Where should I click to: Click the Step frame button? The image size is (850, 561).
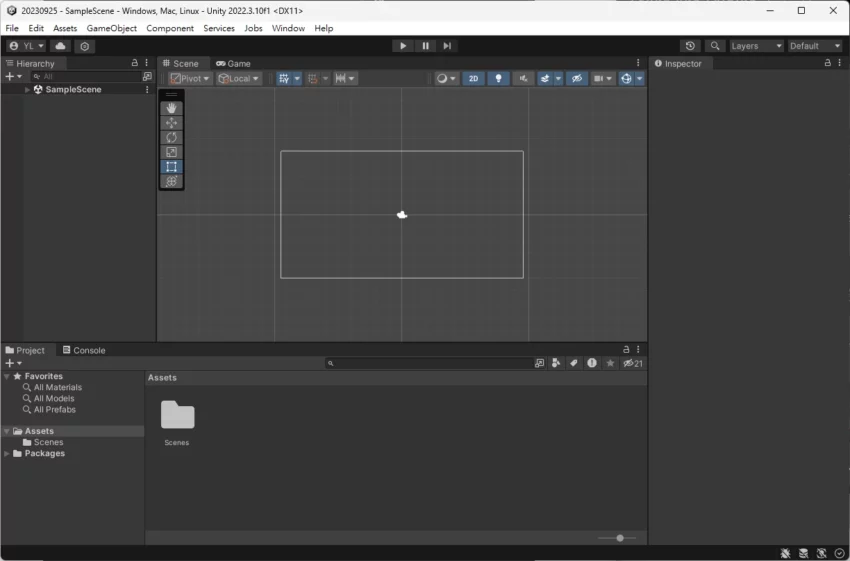click(x=447, y=46)
